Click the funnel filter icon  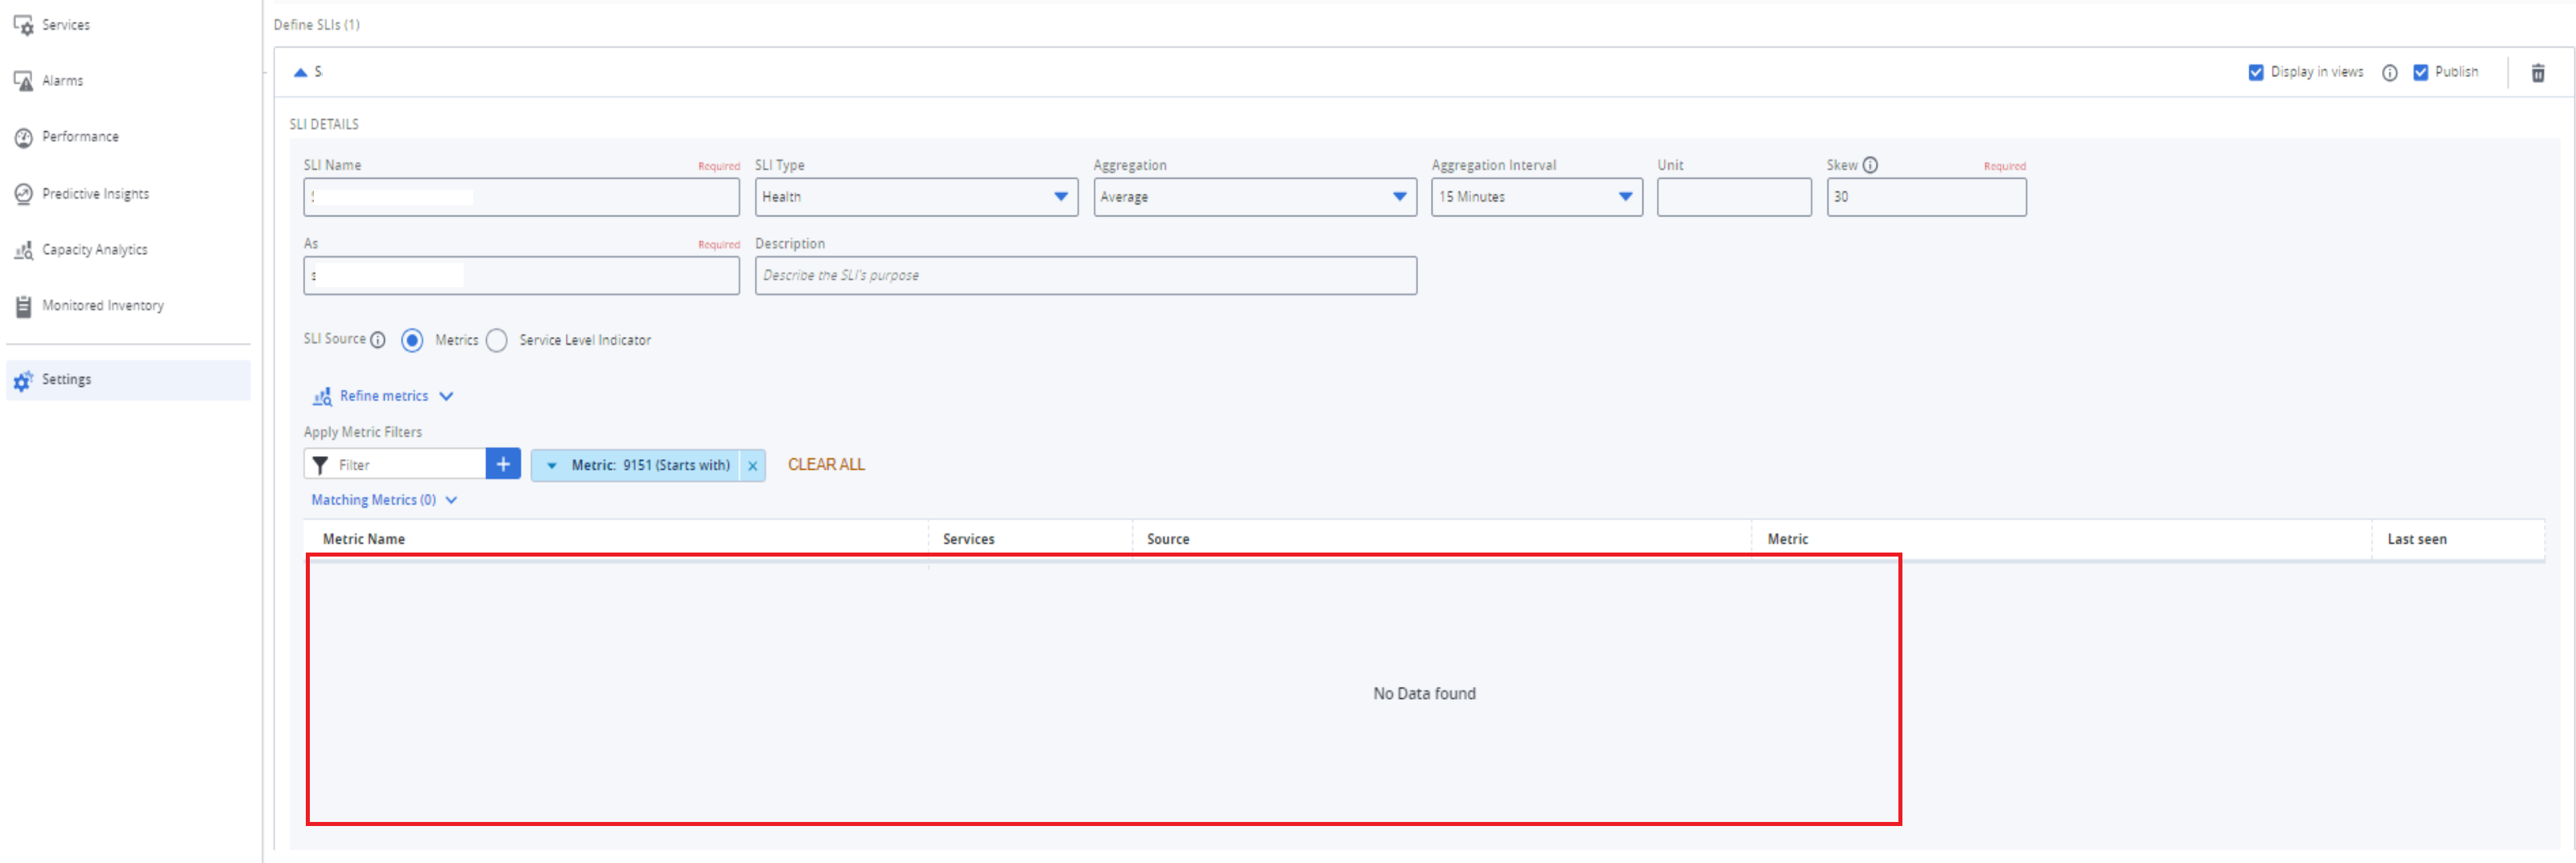320,465
